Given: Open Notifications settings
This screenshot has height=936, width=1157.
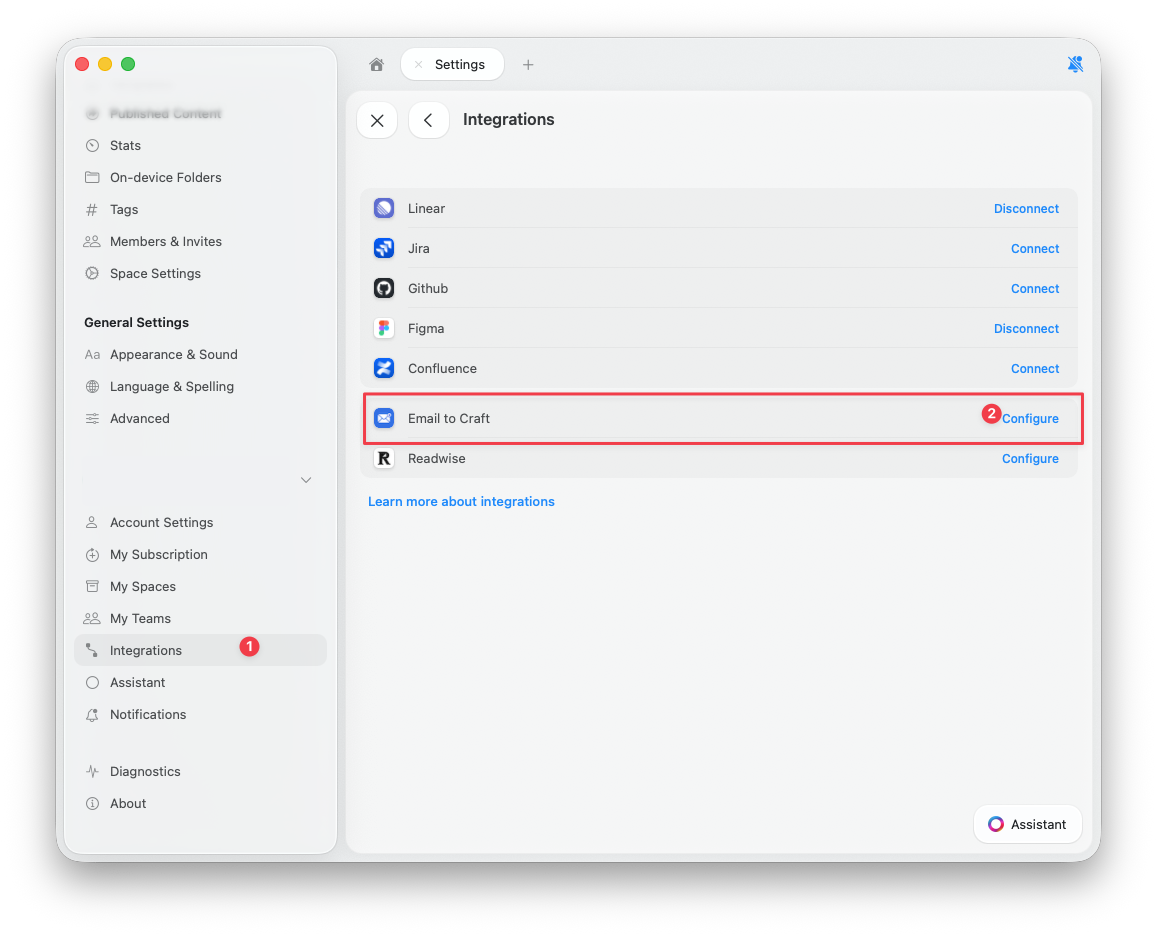Looking at the screenshot, I should click(x=200, y=715).
